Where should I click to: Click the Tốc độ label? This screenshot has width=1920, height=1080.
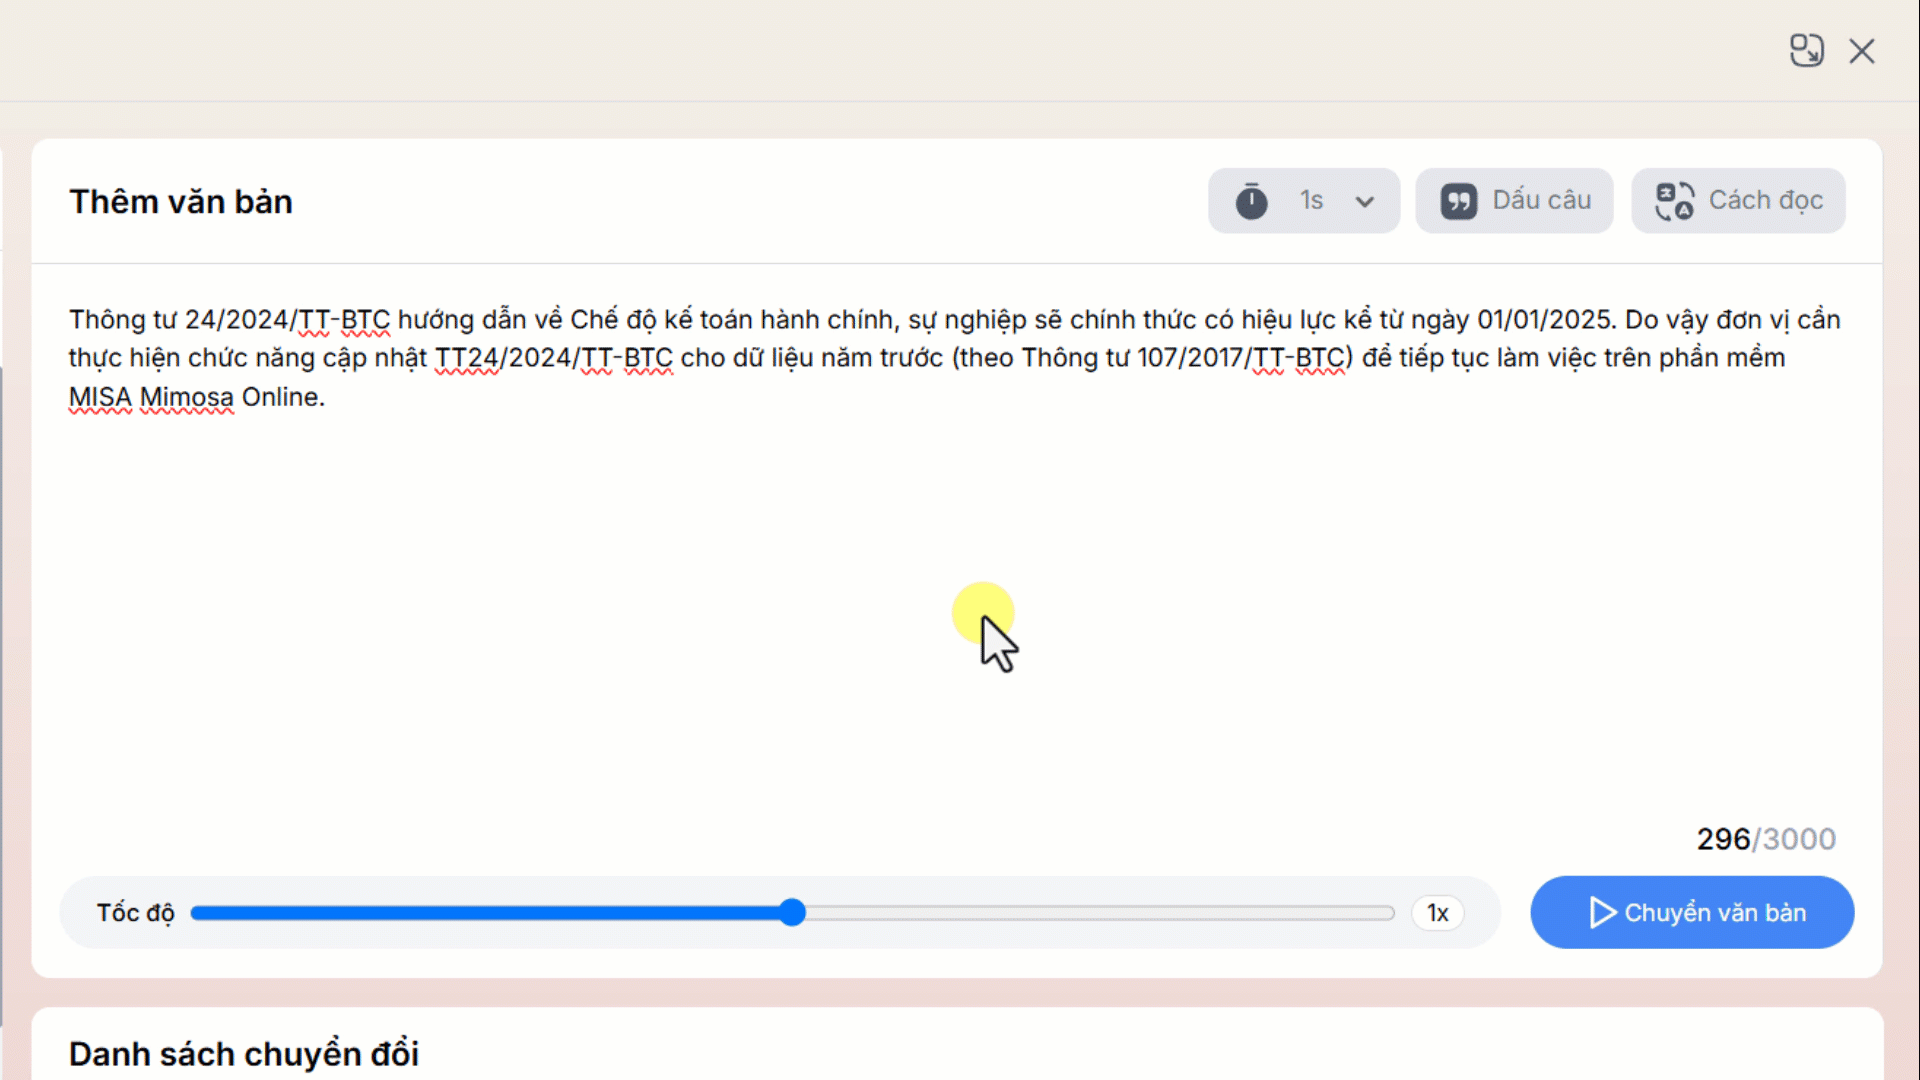[x=135, y=913]
